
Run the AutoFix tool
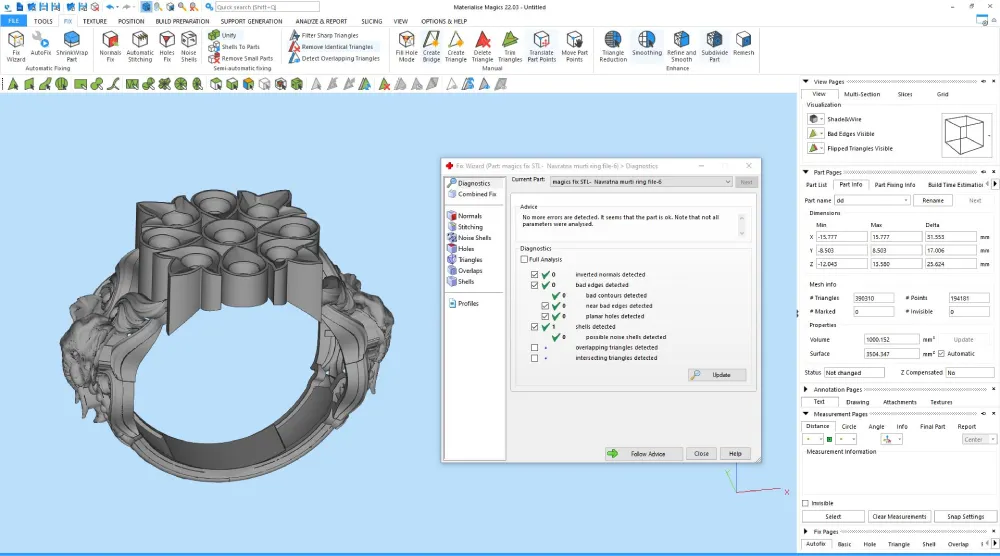tap(41, 43)
